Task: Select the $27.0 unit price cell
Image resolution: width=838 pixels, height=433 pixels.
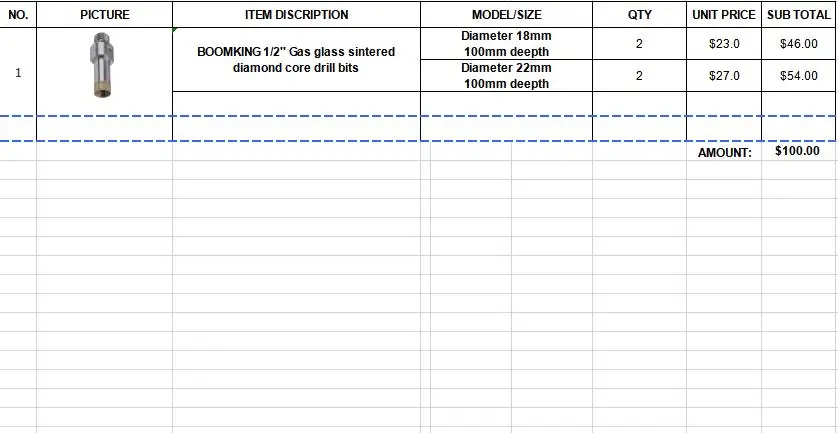Action: click(724, 76)
